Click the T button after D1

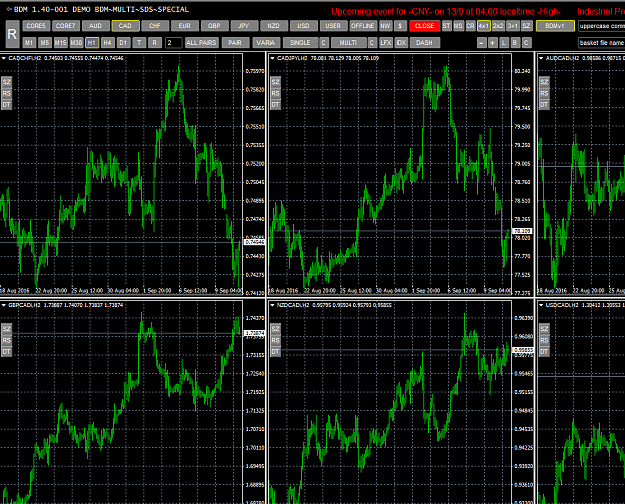tap(139, 43)
